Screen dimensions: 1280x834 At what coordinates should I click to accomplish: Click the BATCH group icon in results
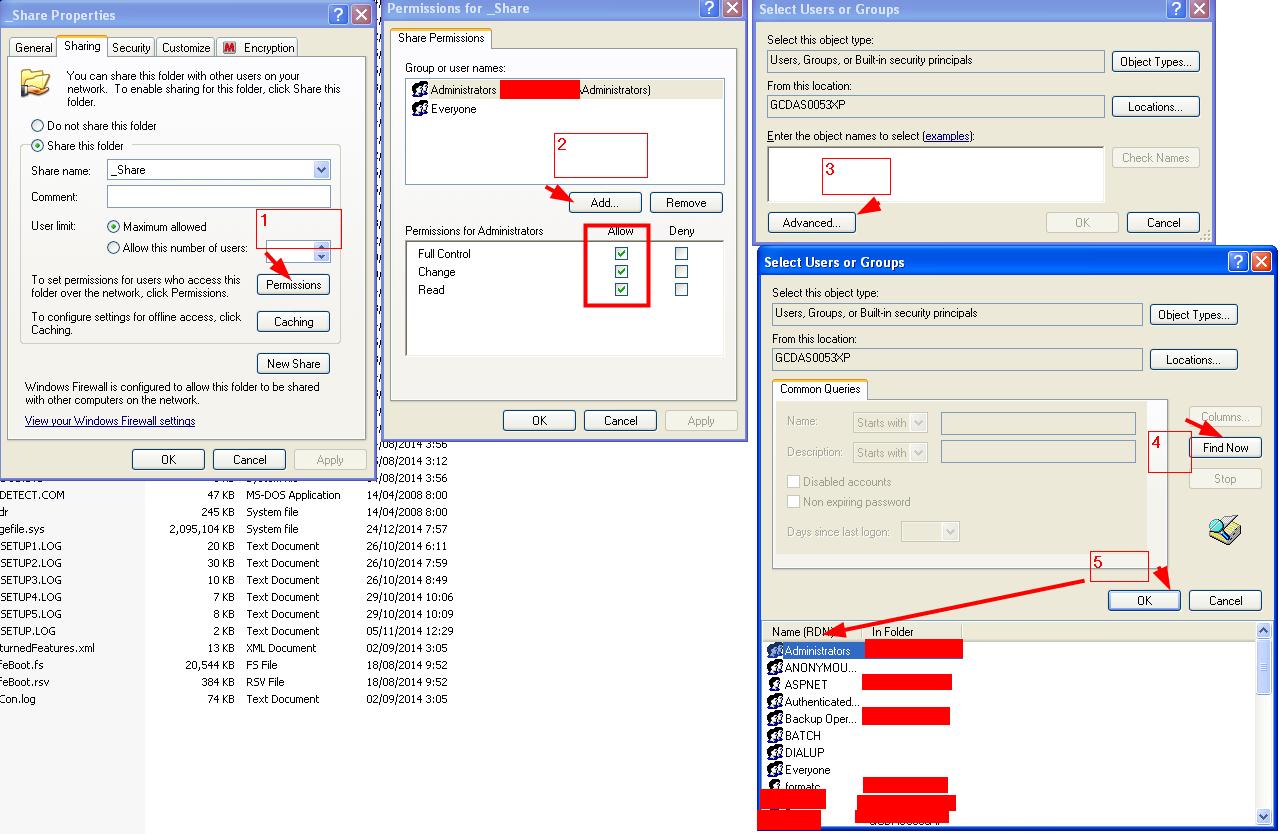point(775,736)
